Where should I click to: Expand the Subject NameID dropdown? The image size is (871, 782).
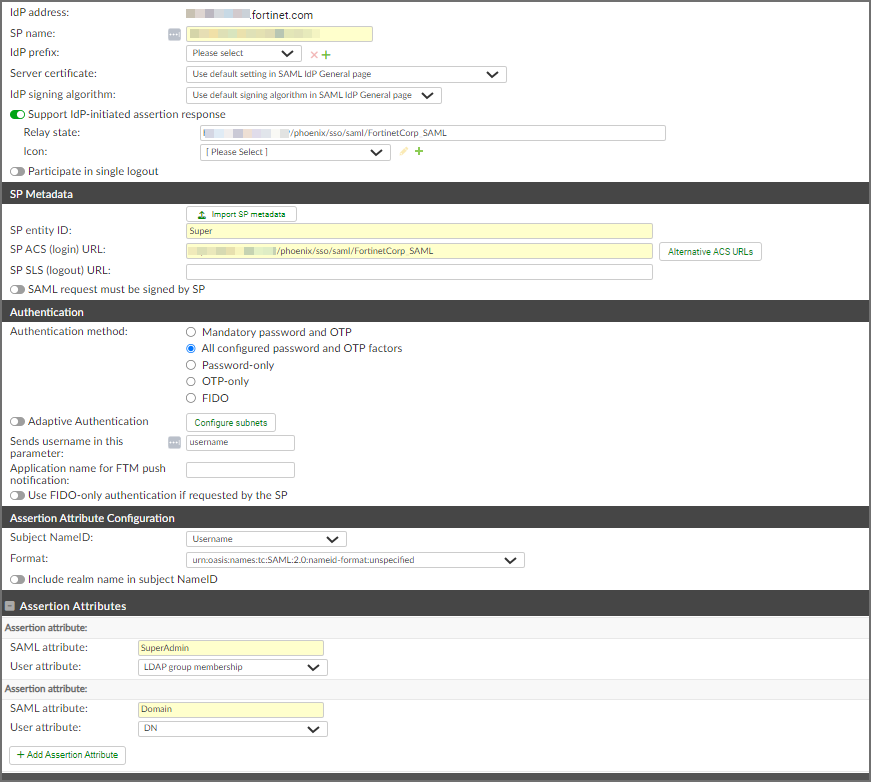pyautogui.click(x=266, y=539)
